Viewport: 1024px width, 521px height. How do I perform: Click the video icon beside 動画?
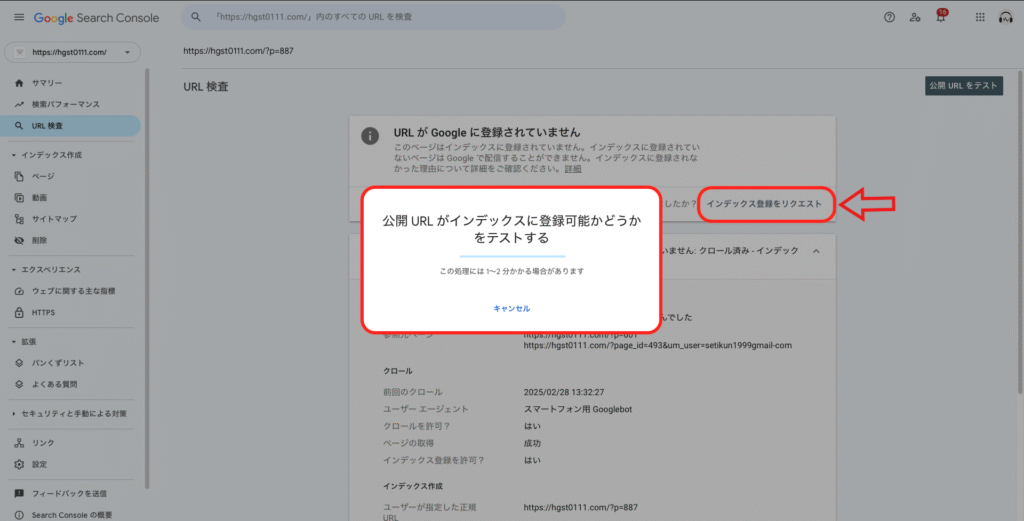coord(19,197)
